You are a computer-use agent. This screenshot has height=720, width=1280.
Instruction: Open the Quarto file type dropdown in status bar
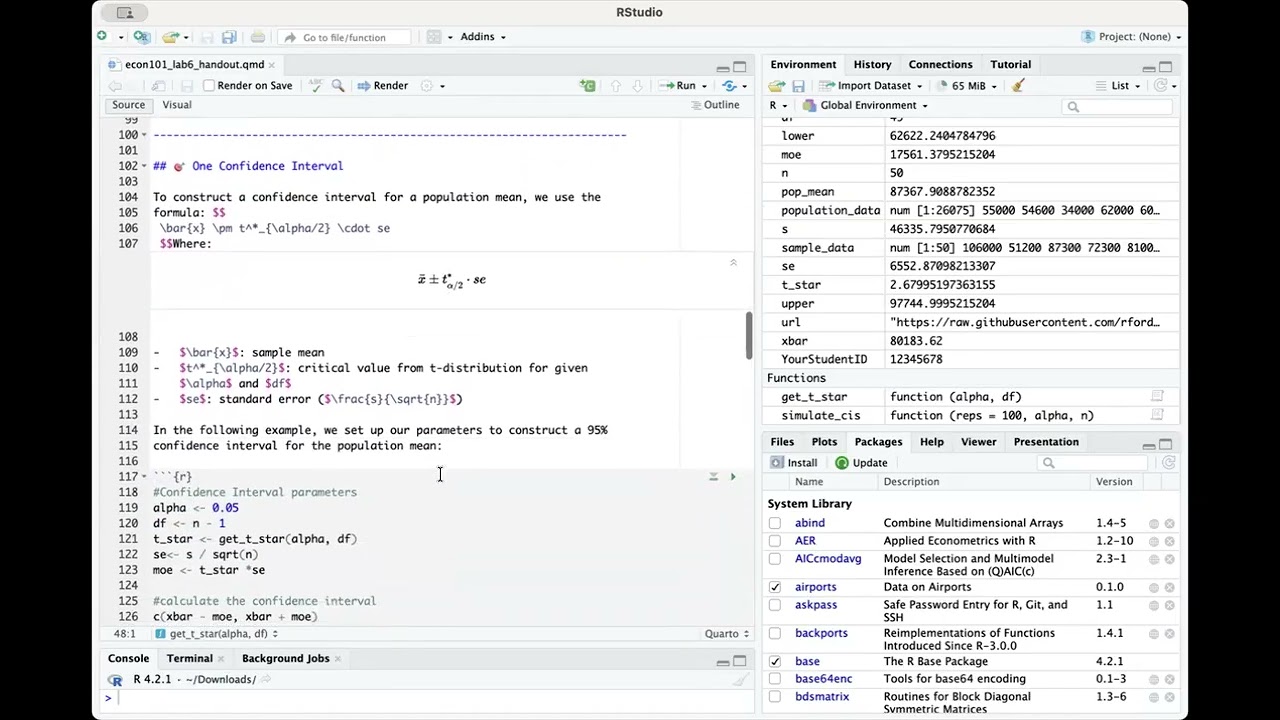(727, 634)
